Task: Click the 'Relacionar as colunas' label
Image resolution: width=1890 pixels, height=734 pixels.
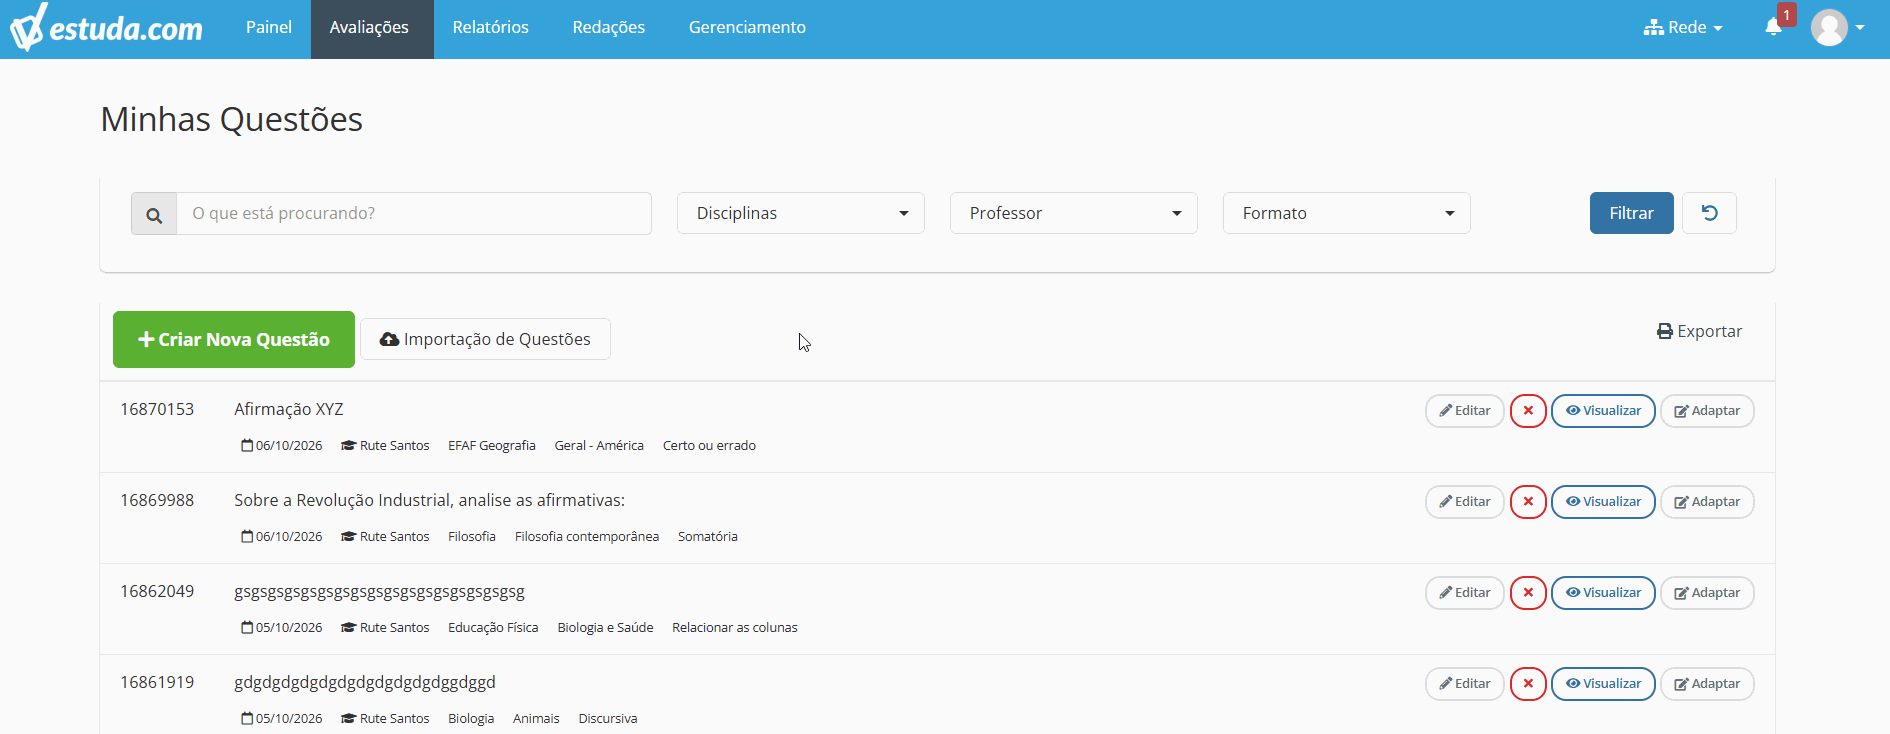Action: [735, 628]
